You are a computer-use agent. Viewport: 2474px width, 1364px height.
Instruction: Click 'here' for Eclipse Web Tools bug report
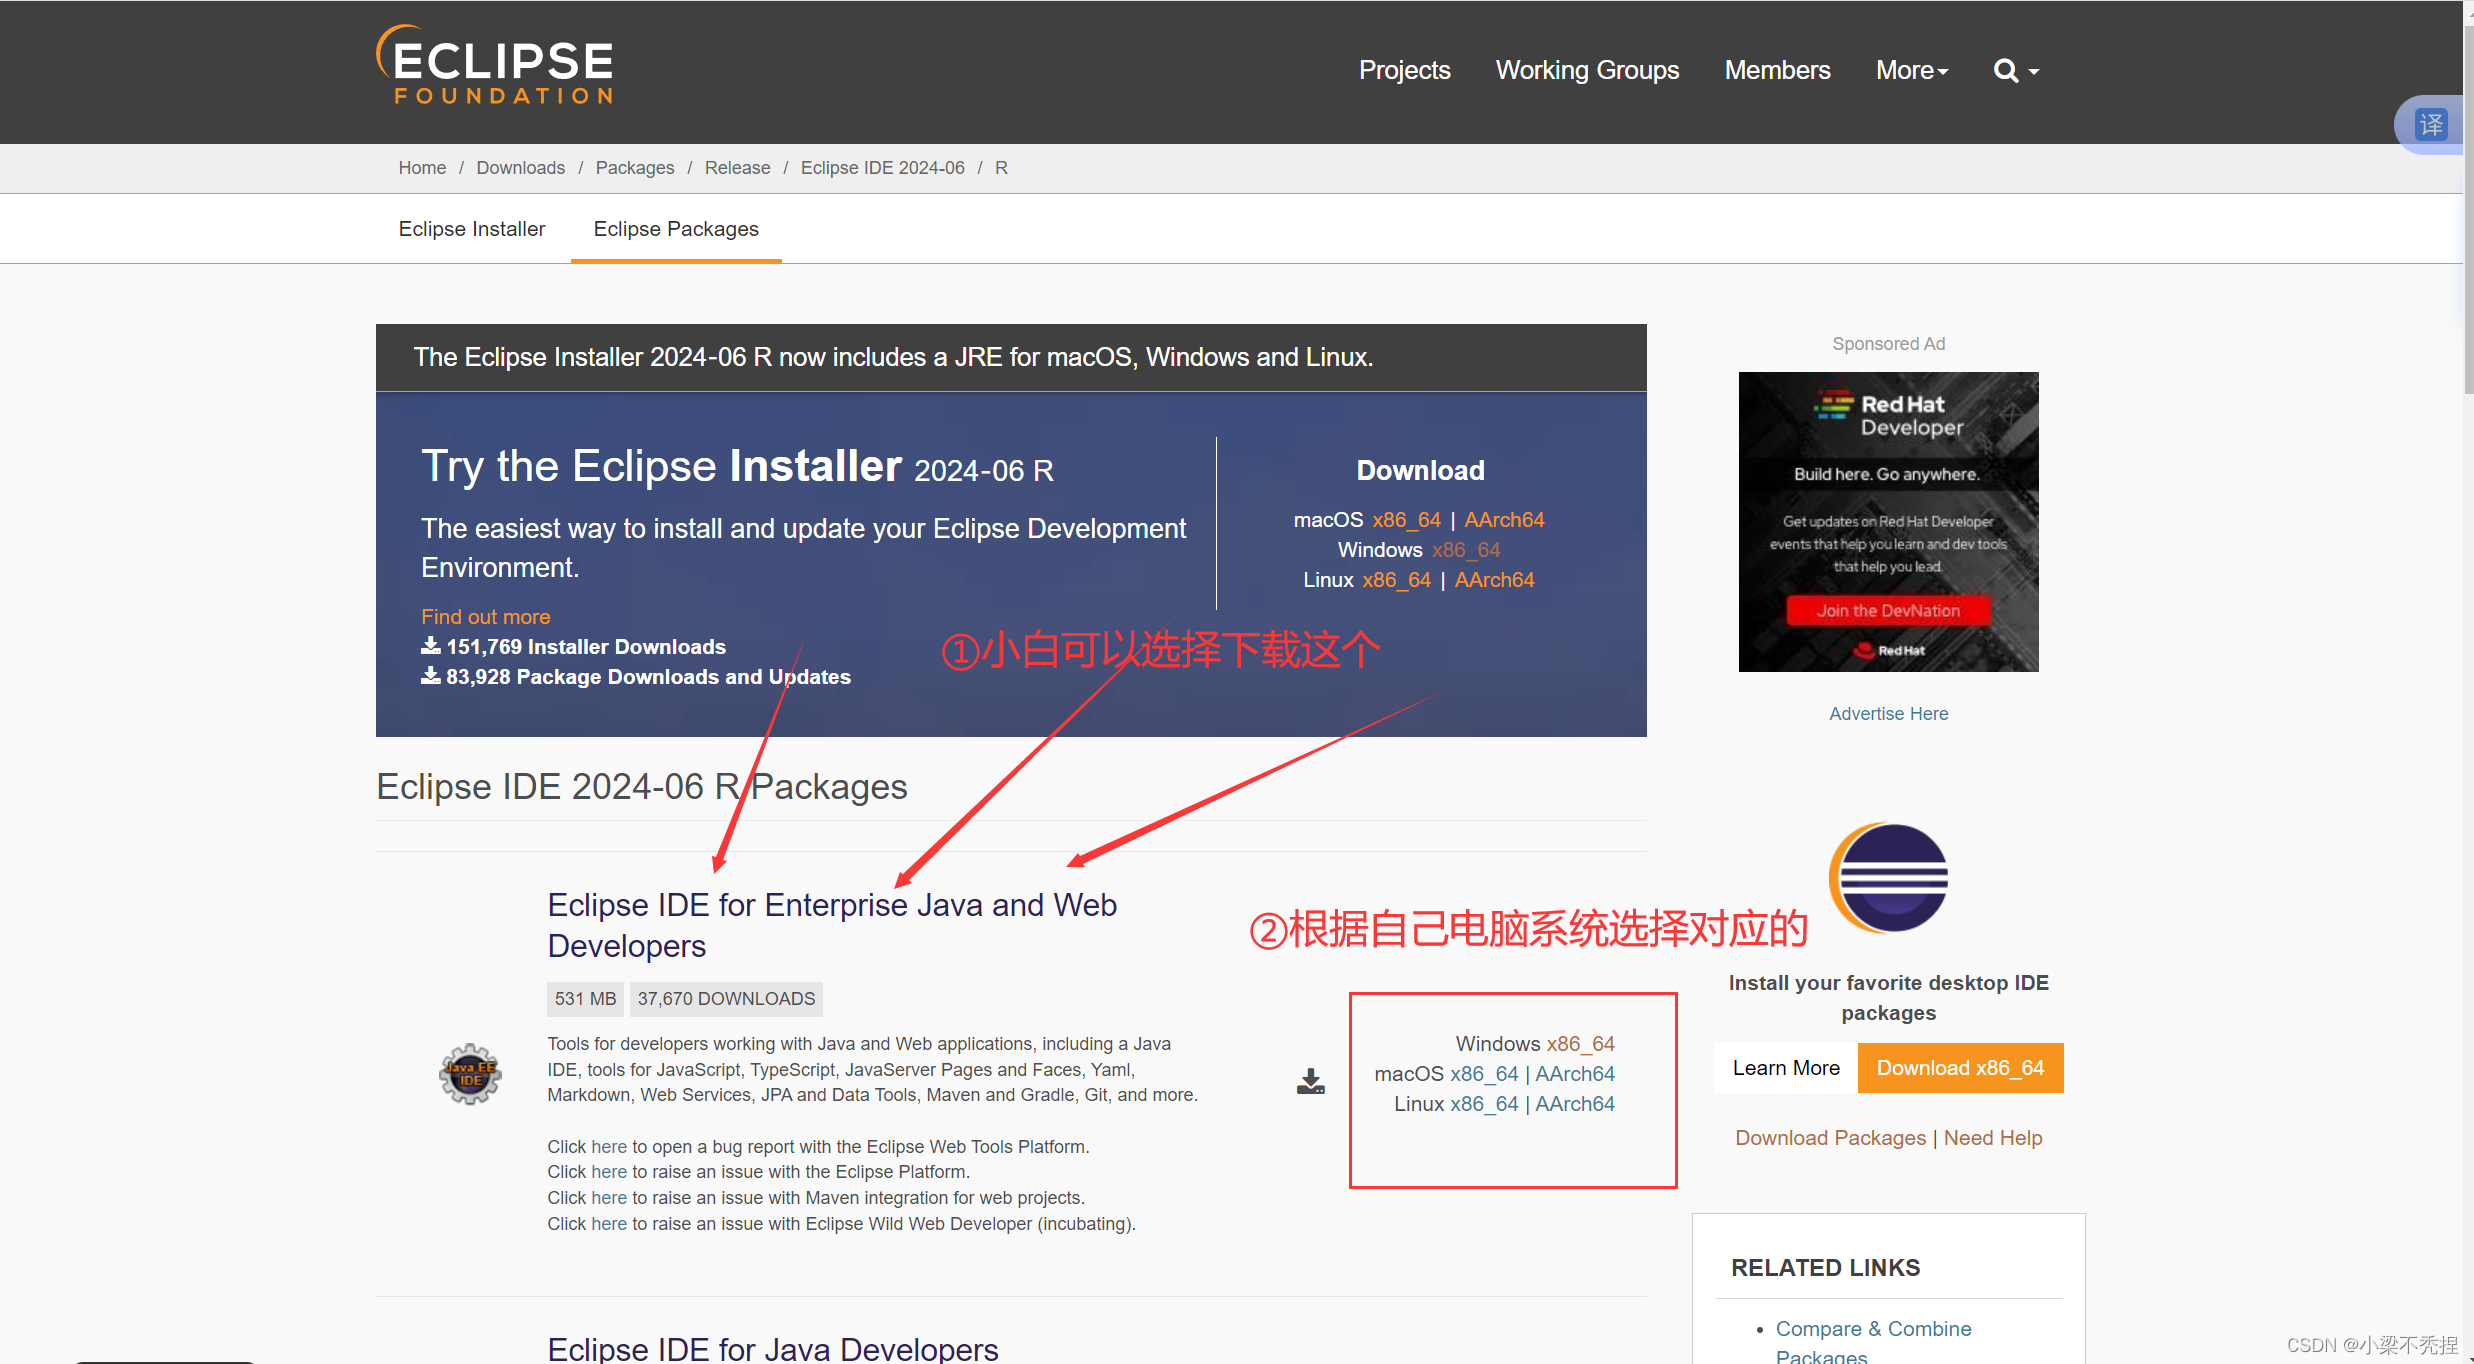(x=608, y=1147)
